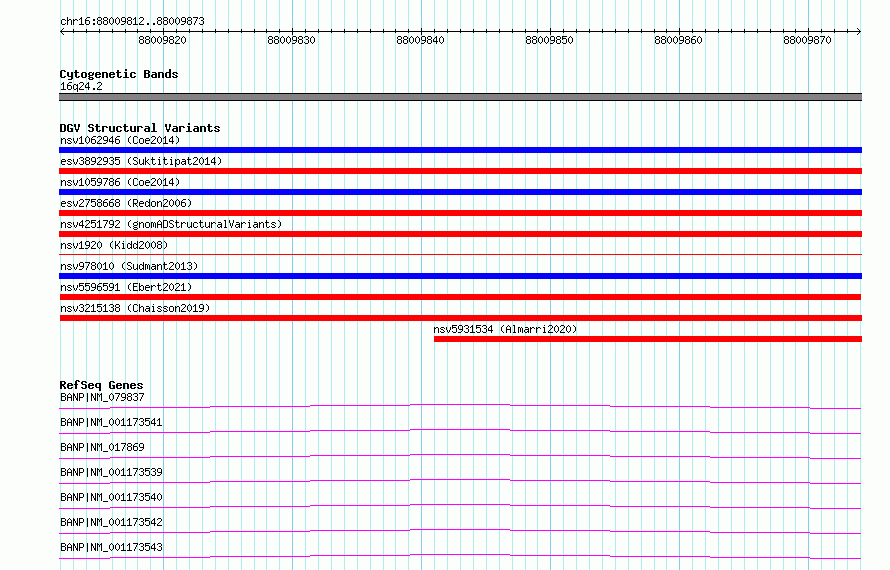Click the red bar under esv3892935
The image size is (890, 570).
click(x=460, y=171)
